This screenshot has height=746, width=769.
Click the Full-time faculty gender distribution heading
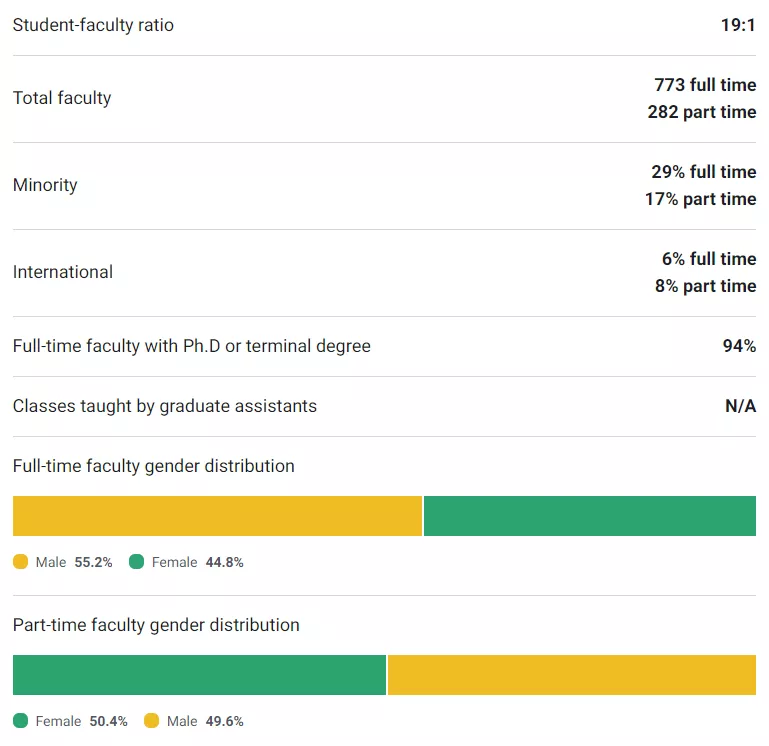click(154, 466)
